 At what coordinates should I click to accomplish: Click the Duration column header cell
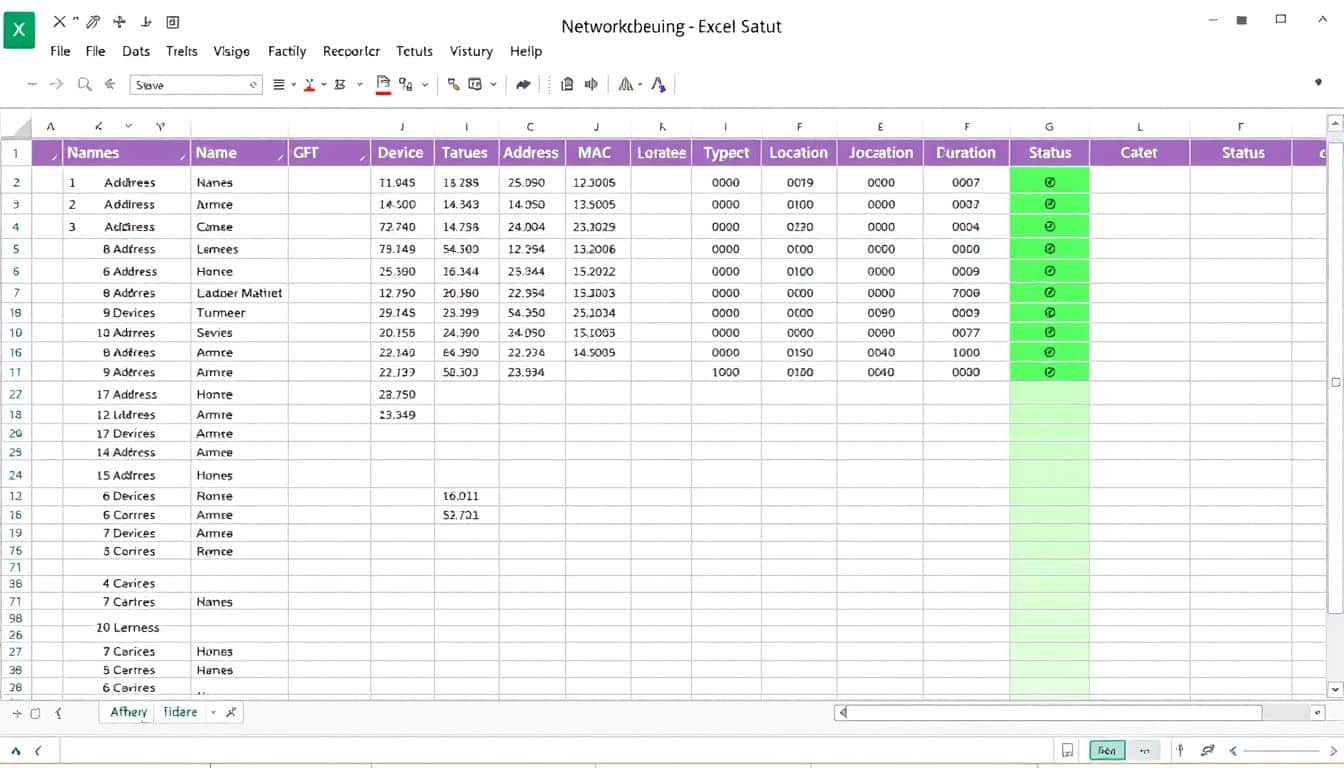[x=966, y=153]
